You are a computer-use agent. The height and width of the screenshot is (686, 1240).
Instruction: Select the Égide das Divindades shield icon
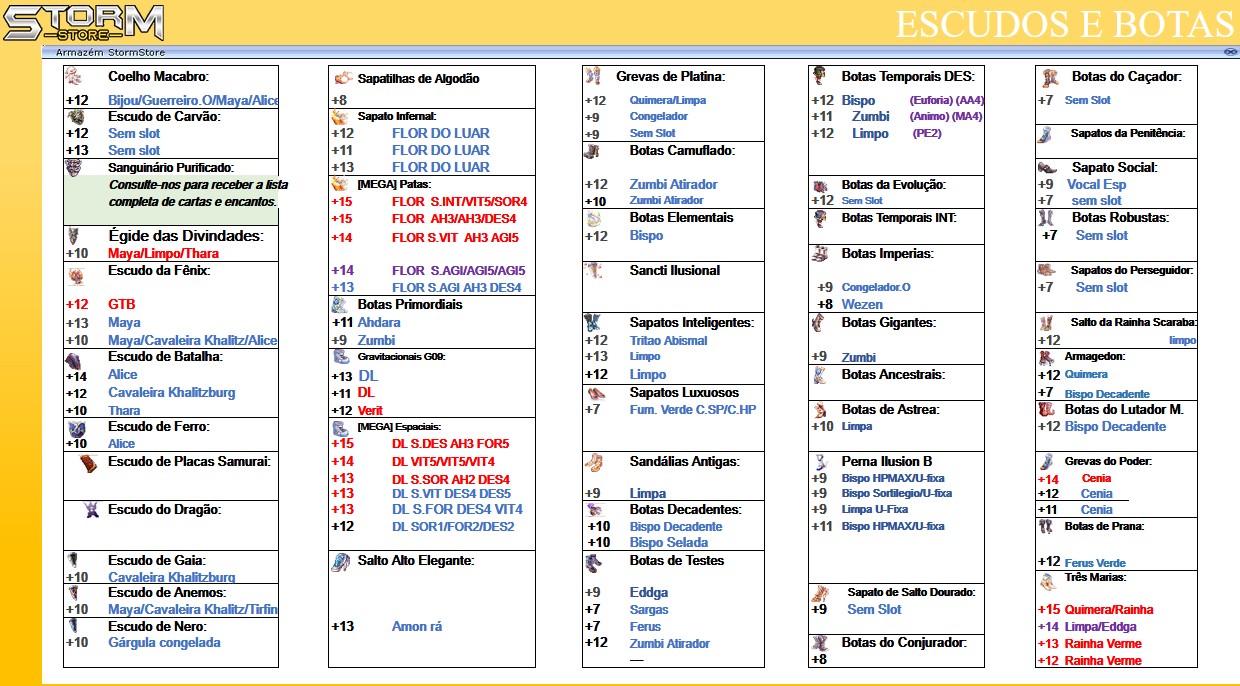coord(75,236)
